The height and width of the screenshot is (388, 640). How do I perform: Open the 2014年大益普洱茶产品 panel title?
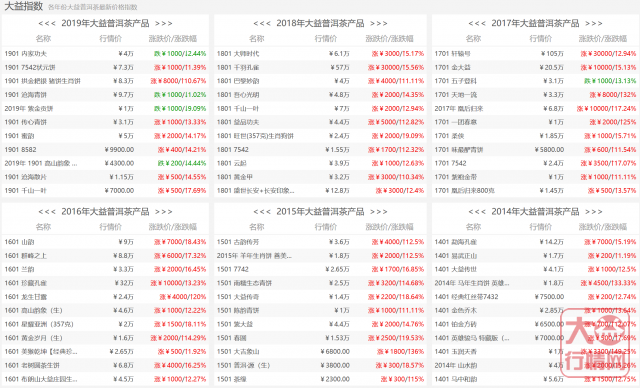(535, 211)
